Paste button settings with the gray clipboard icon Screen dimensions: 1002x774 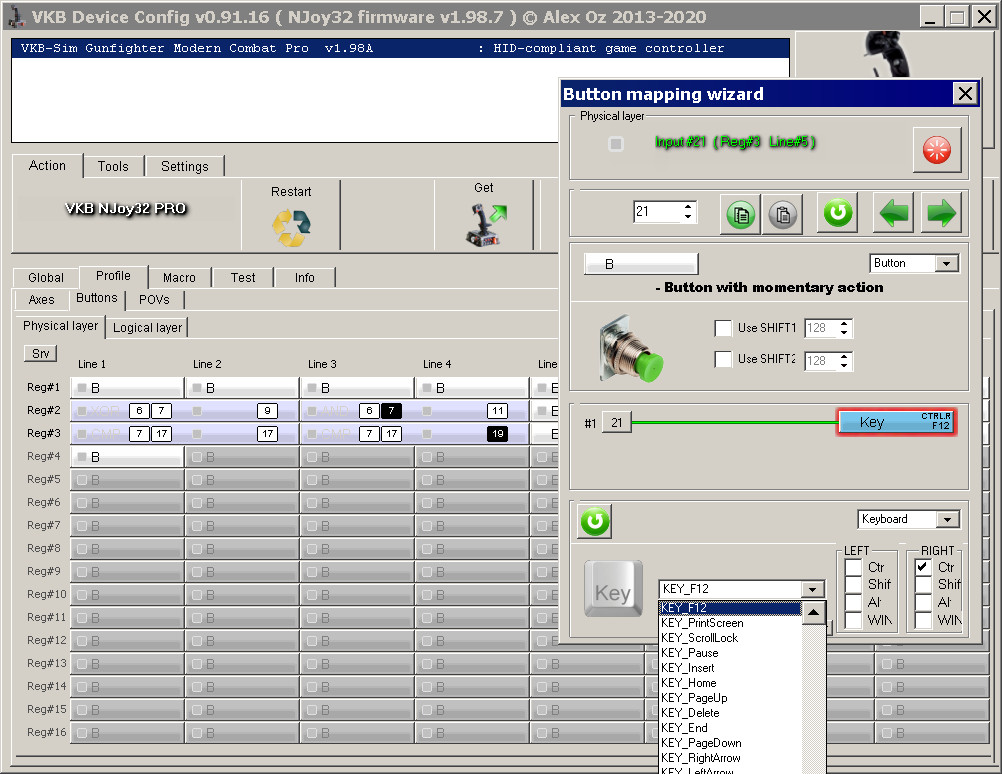coord(782,214)
